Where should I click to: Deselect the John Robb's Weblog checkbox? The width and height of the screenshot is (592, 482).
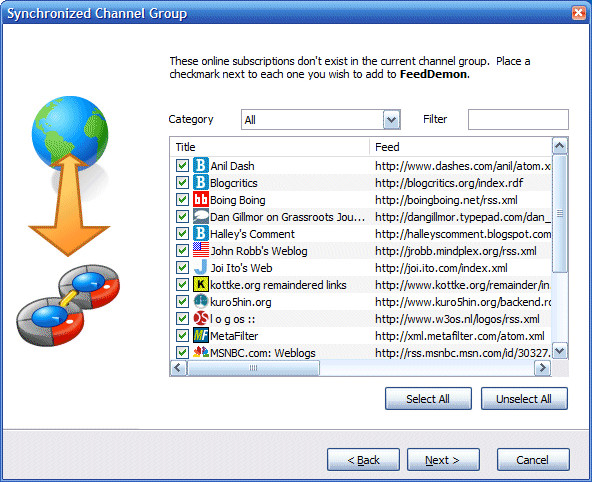click(182, 251)
